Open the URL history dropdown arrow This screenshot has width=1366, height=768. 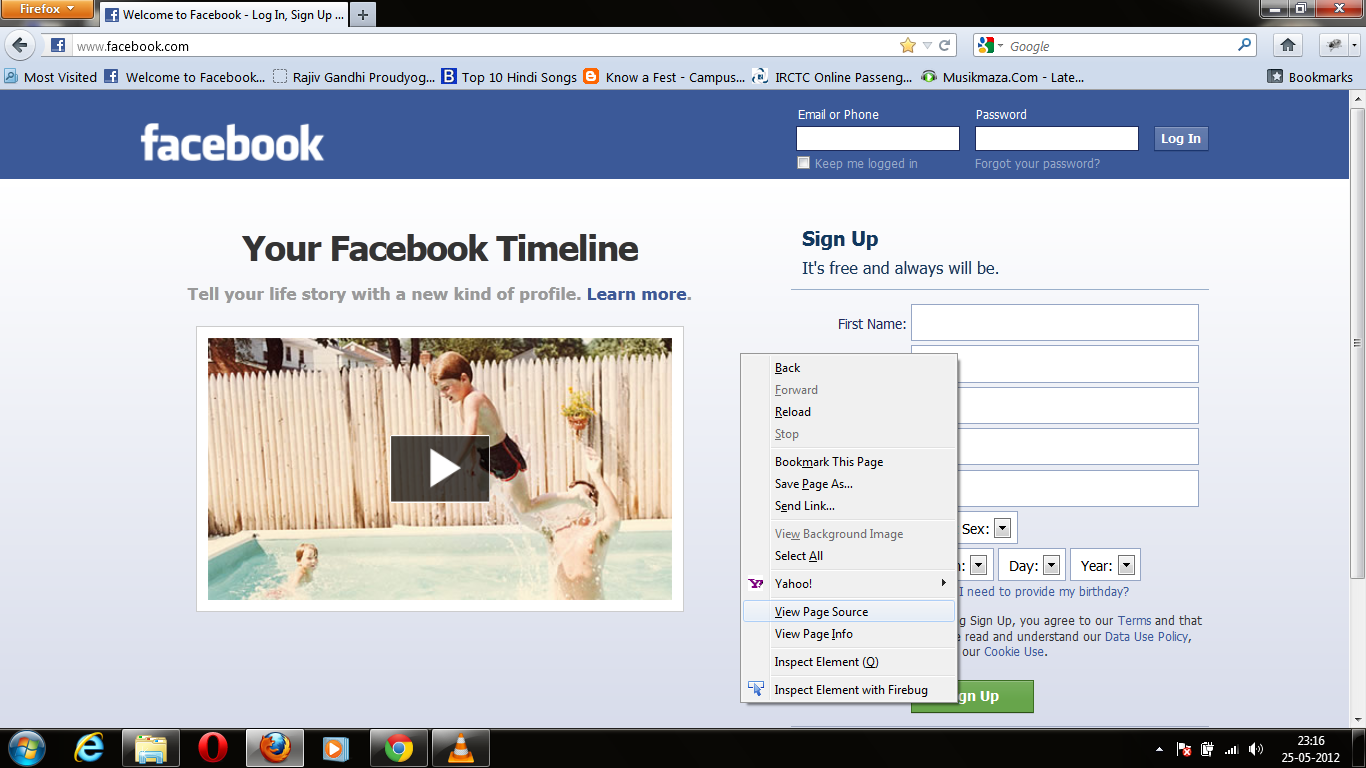[x=927, y=46]
